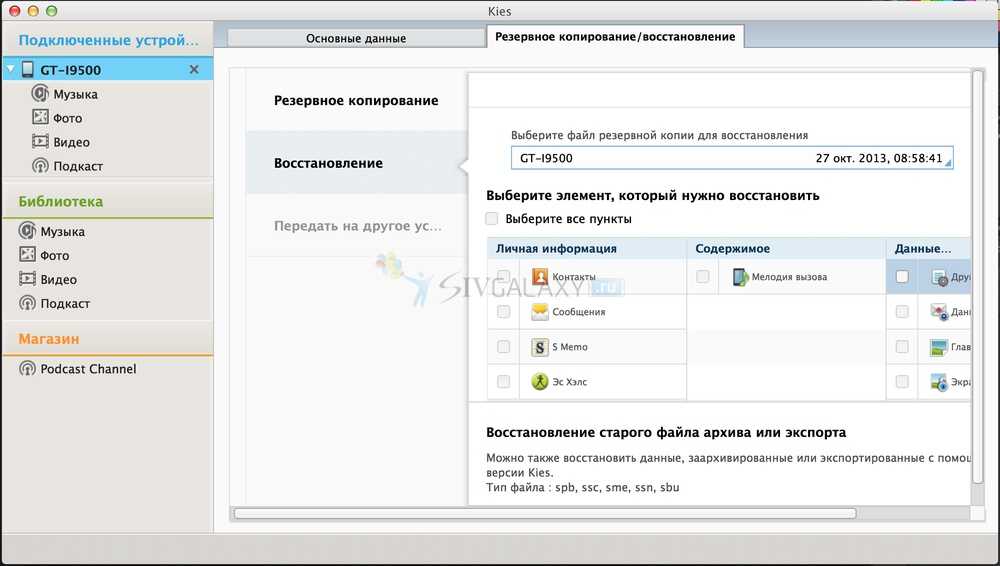The image size is (1000, 566).
Task: Check the S Memo checkbox
Action: (503, 347)
